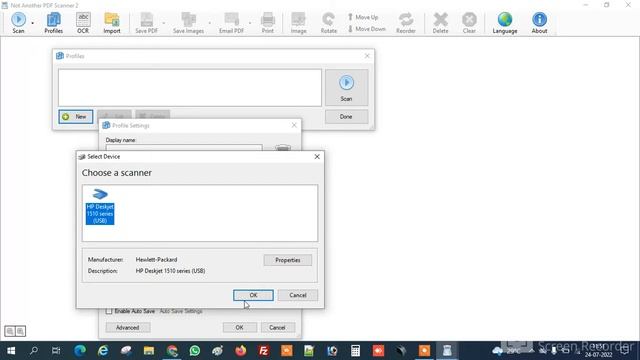Open WhatsApp from the taskbar

pyautogui.click(x=195, y=351)
